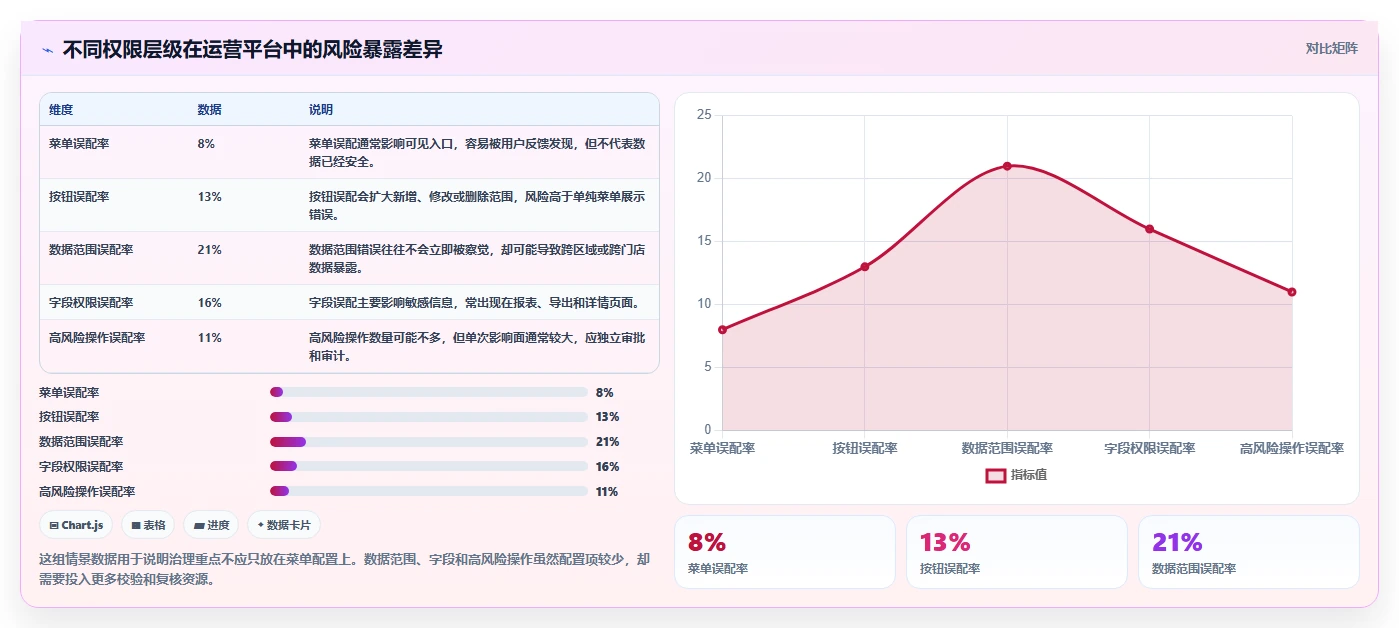Click the page title 不同权限层级在运营平台中的风险暴露差异
1399x628 pixels.
(252, 49)
